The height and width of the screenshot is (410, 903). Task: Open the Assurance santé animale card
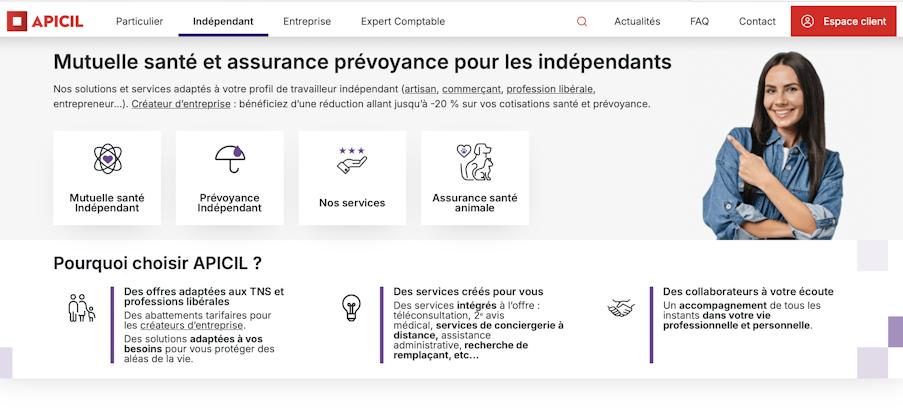pos(475,178)
